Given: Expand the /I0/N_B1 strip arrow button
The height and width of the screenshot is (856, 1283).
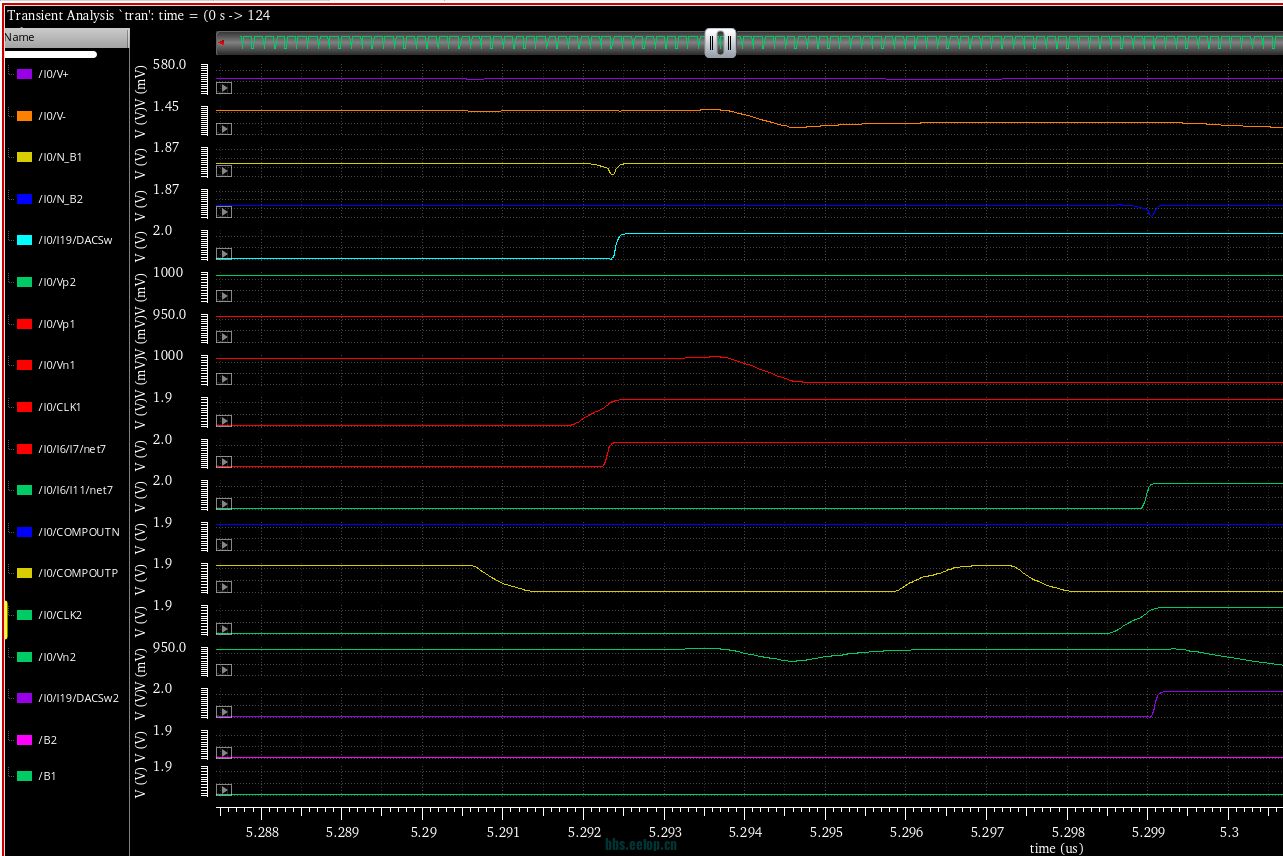Looking at the screenshot, I should (x=224, y=171).
